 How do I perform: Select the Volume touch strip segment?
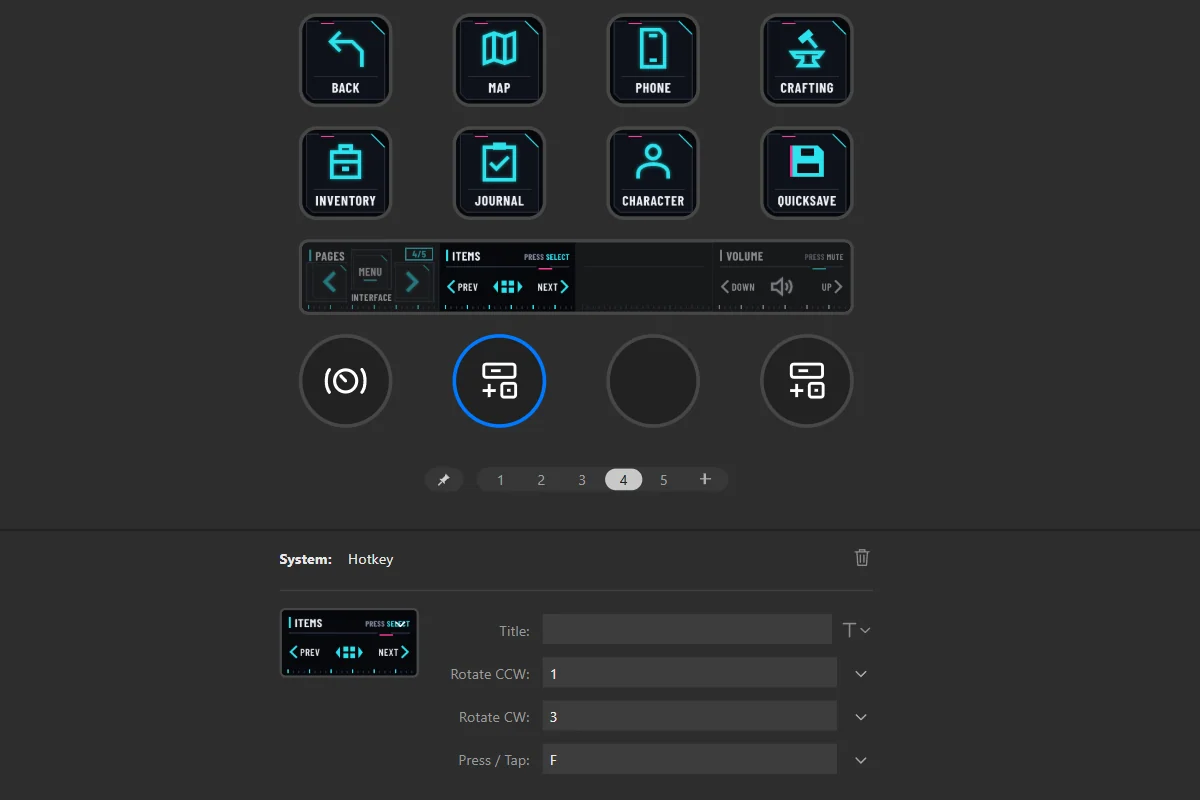782,277
